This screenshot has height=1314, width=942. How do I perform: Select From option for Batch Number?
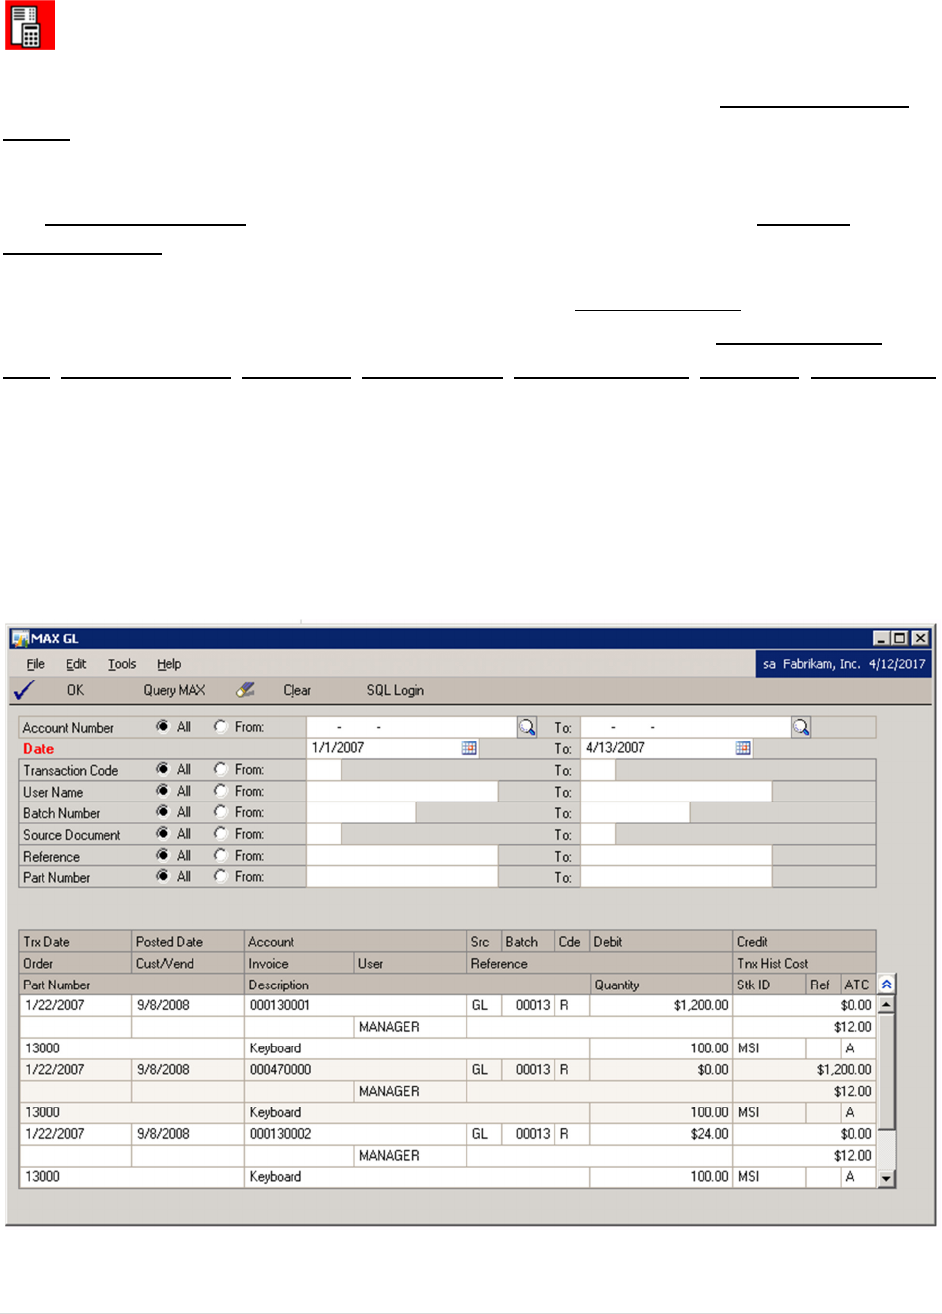tap(220, 812)
